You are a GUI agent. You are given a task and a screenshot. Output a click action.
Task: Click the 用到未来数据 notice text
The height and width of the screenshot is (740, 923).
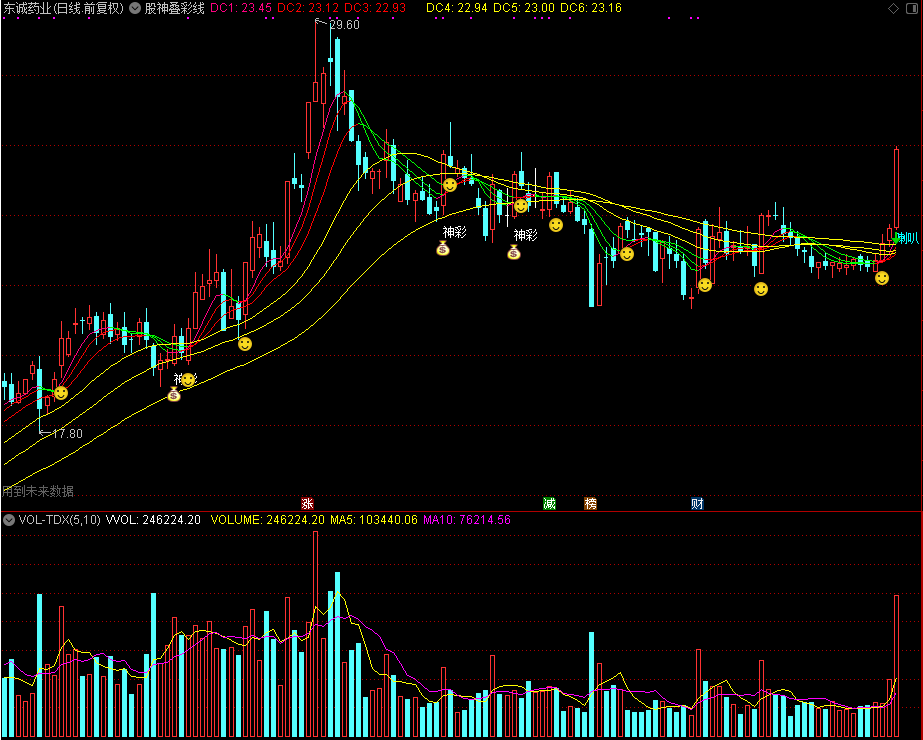(x=38, y=491)
